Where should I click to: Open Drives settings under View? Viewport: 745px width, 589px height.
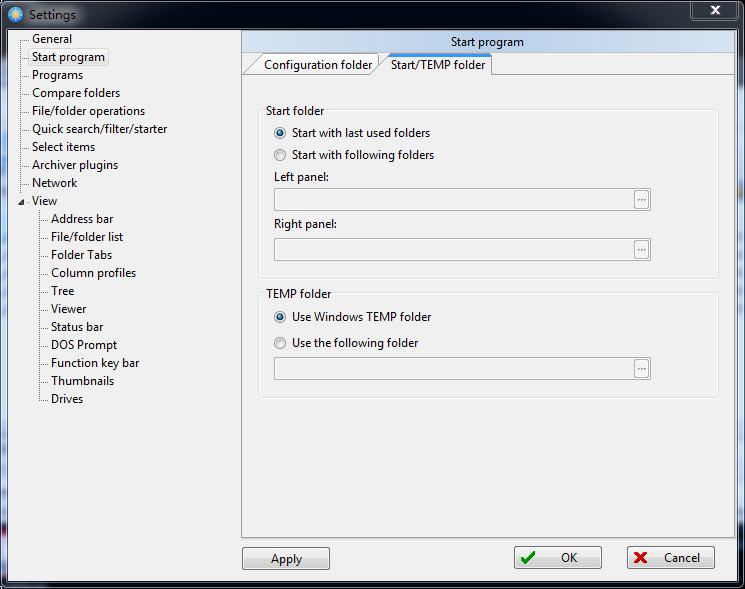(x=67, y=399)
